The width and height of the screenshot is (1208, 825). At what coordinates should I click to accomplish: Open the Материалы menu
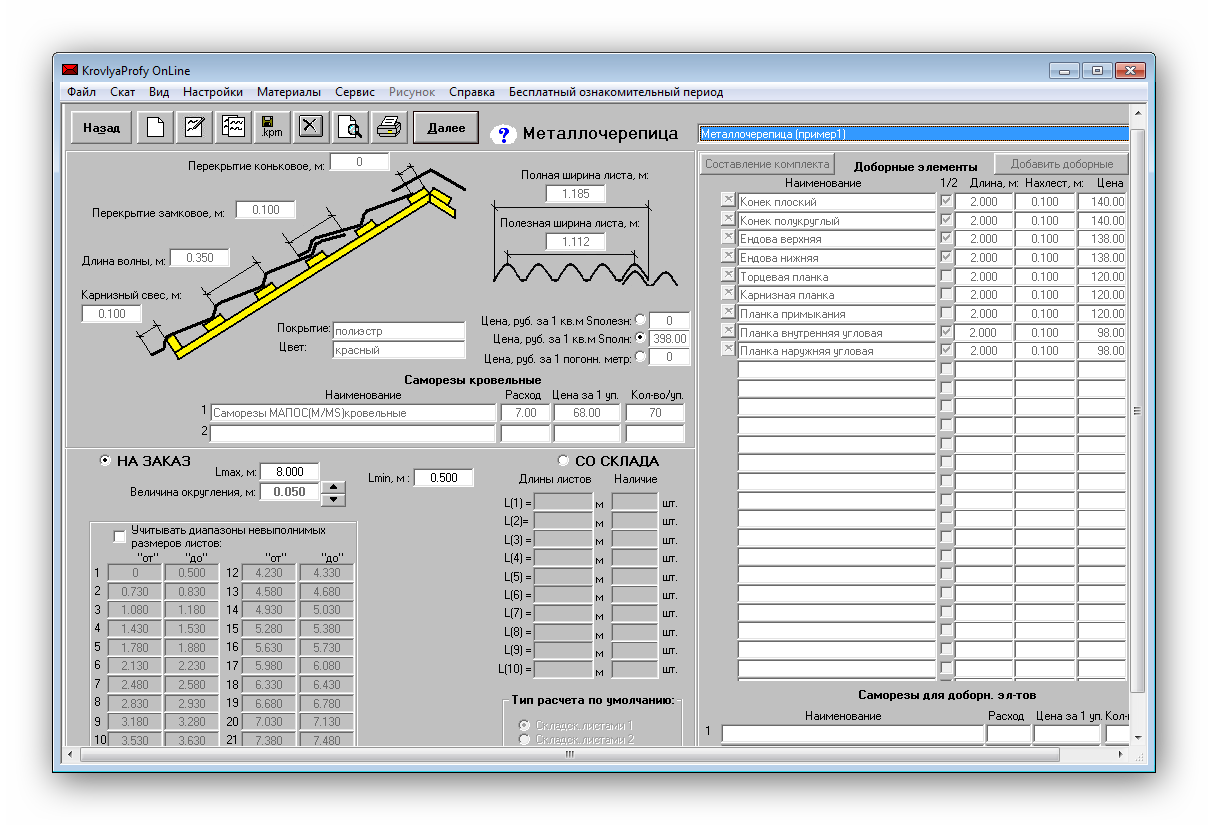tap(288, 92)
